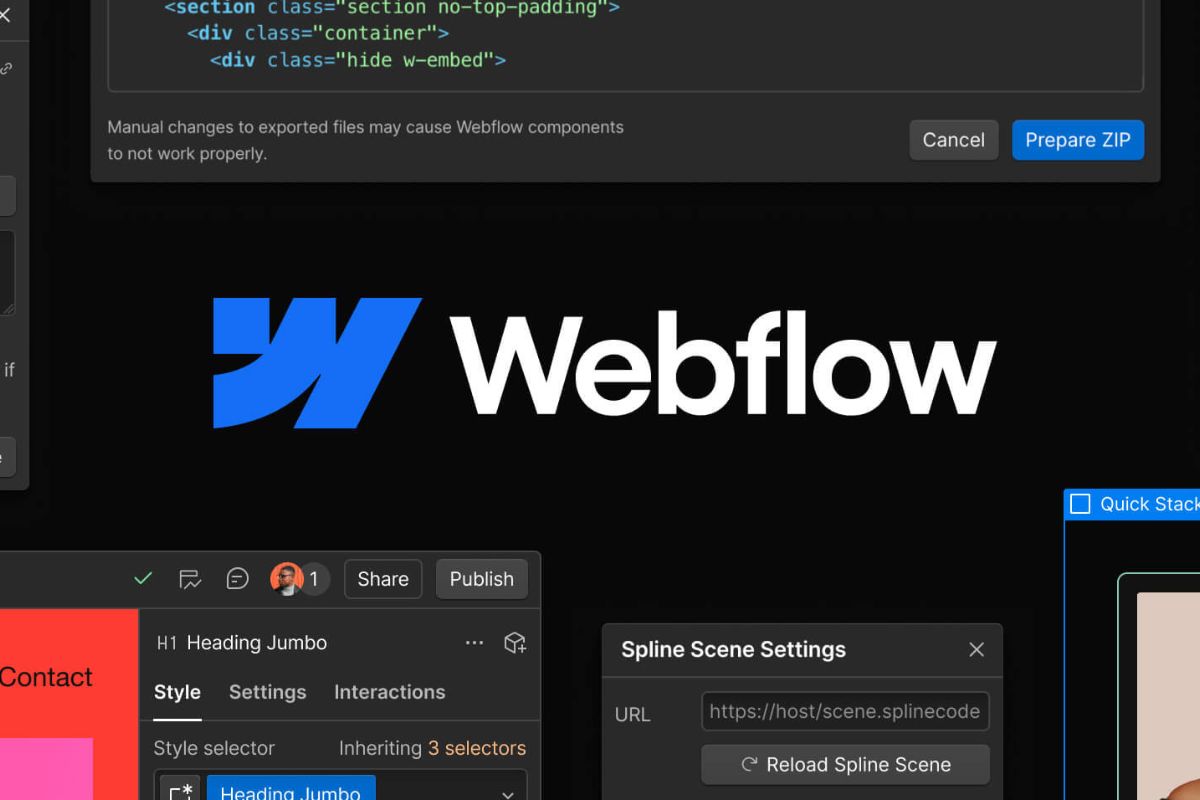Click the Contact link on the red canvas
1200x800 pixels.
tap(46, 677)
